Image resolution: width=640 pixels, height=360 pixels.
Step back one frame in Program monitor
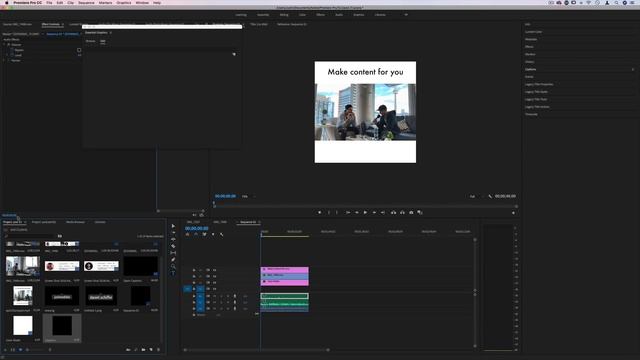[x=356, y=213]
